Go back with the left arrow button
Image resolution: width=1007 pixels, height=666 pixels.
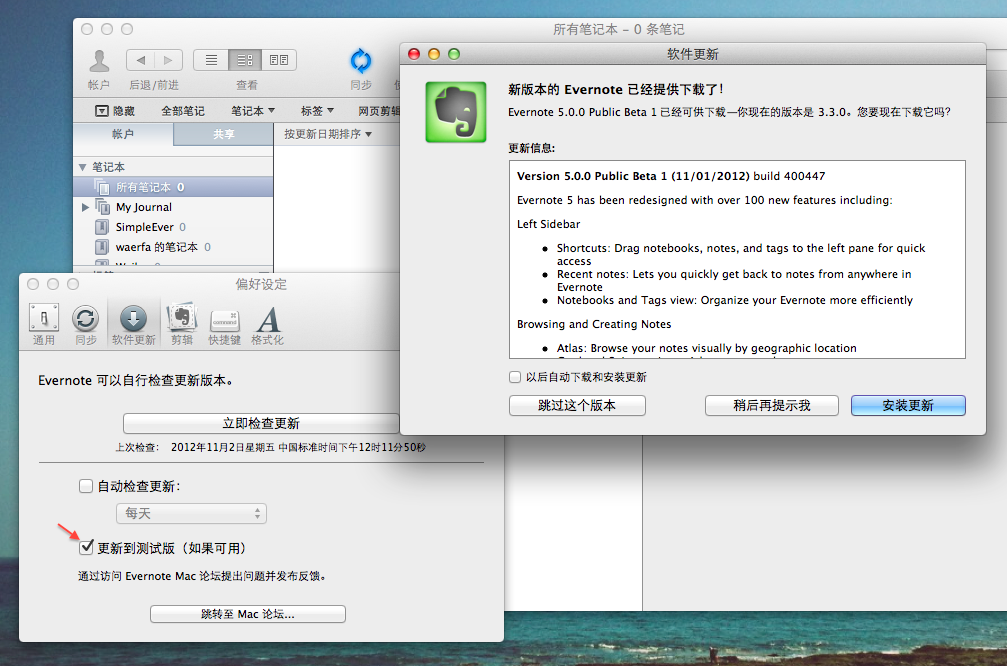point(141,60)
